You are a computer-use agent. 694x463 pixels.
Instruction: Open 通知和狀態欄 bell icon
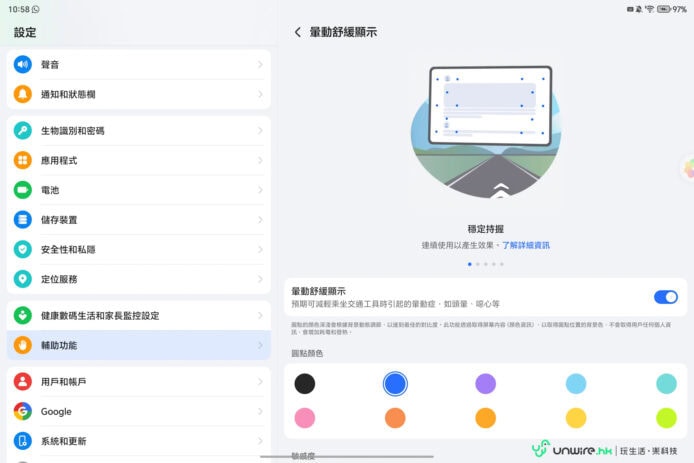click(x=23, y=94)
